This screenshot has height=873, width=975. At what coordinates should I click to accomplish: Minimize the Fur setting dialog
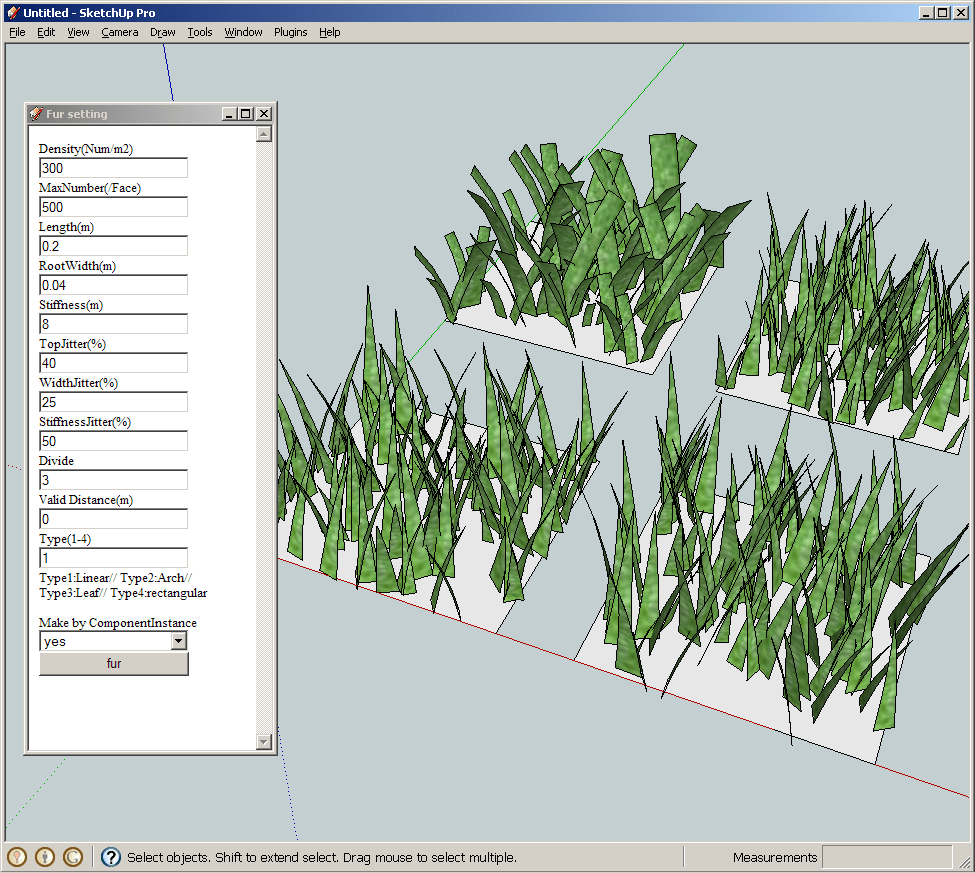point(229,114)
